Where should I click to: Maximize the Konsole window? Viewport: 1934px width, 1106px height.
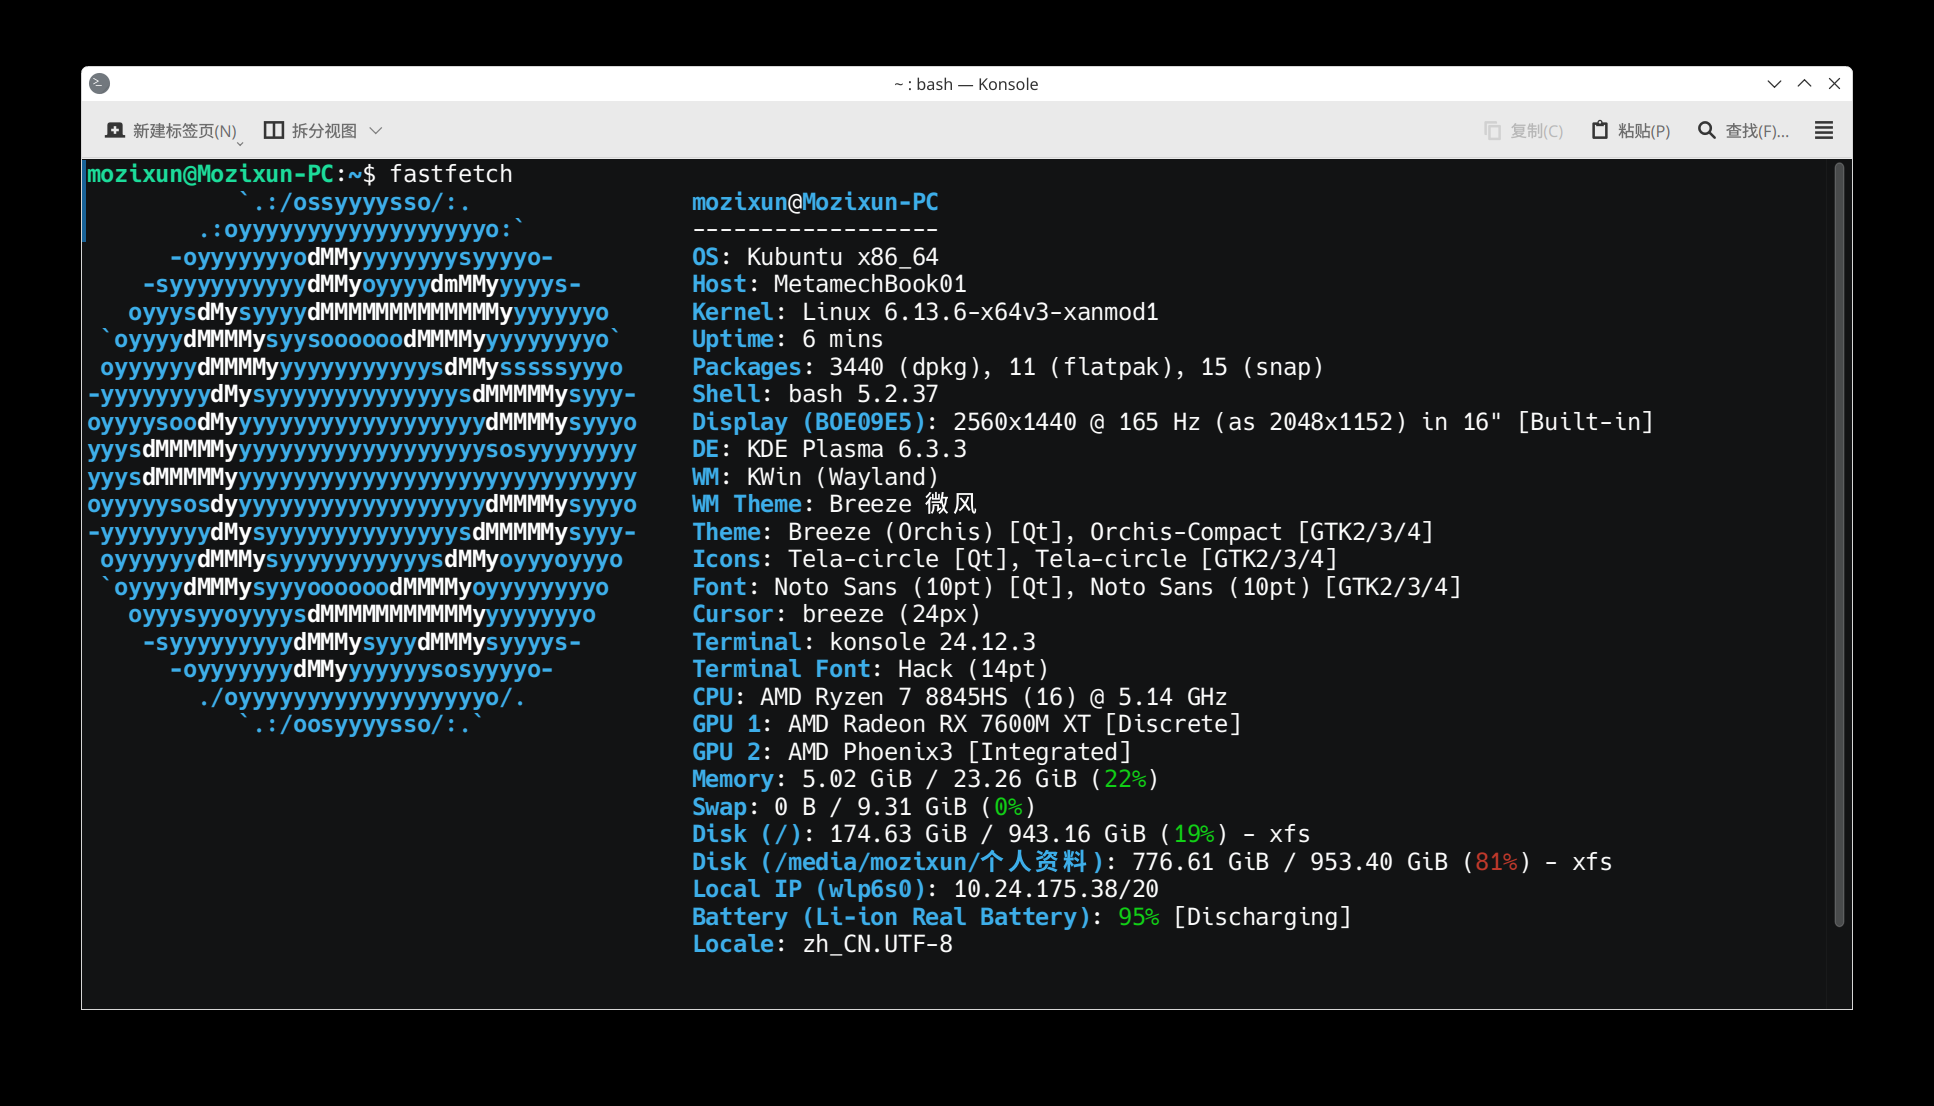click(1804, 84)
